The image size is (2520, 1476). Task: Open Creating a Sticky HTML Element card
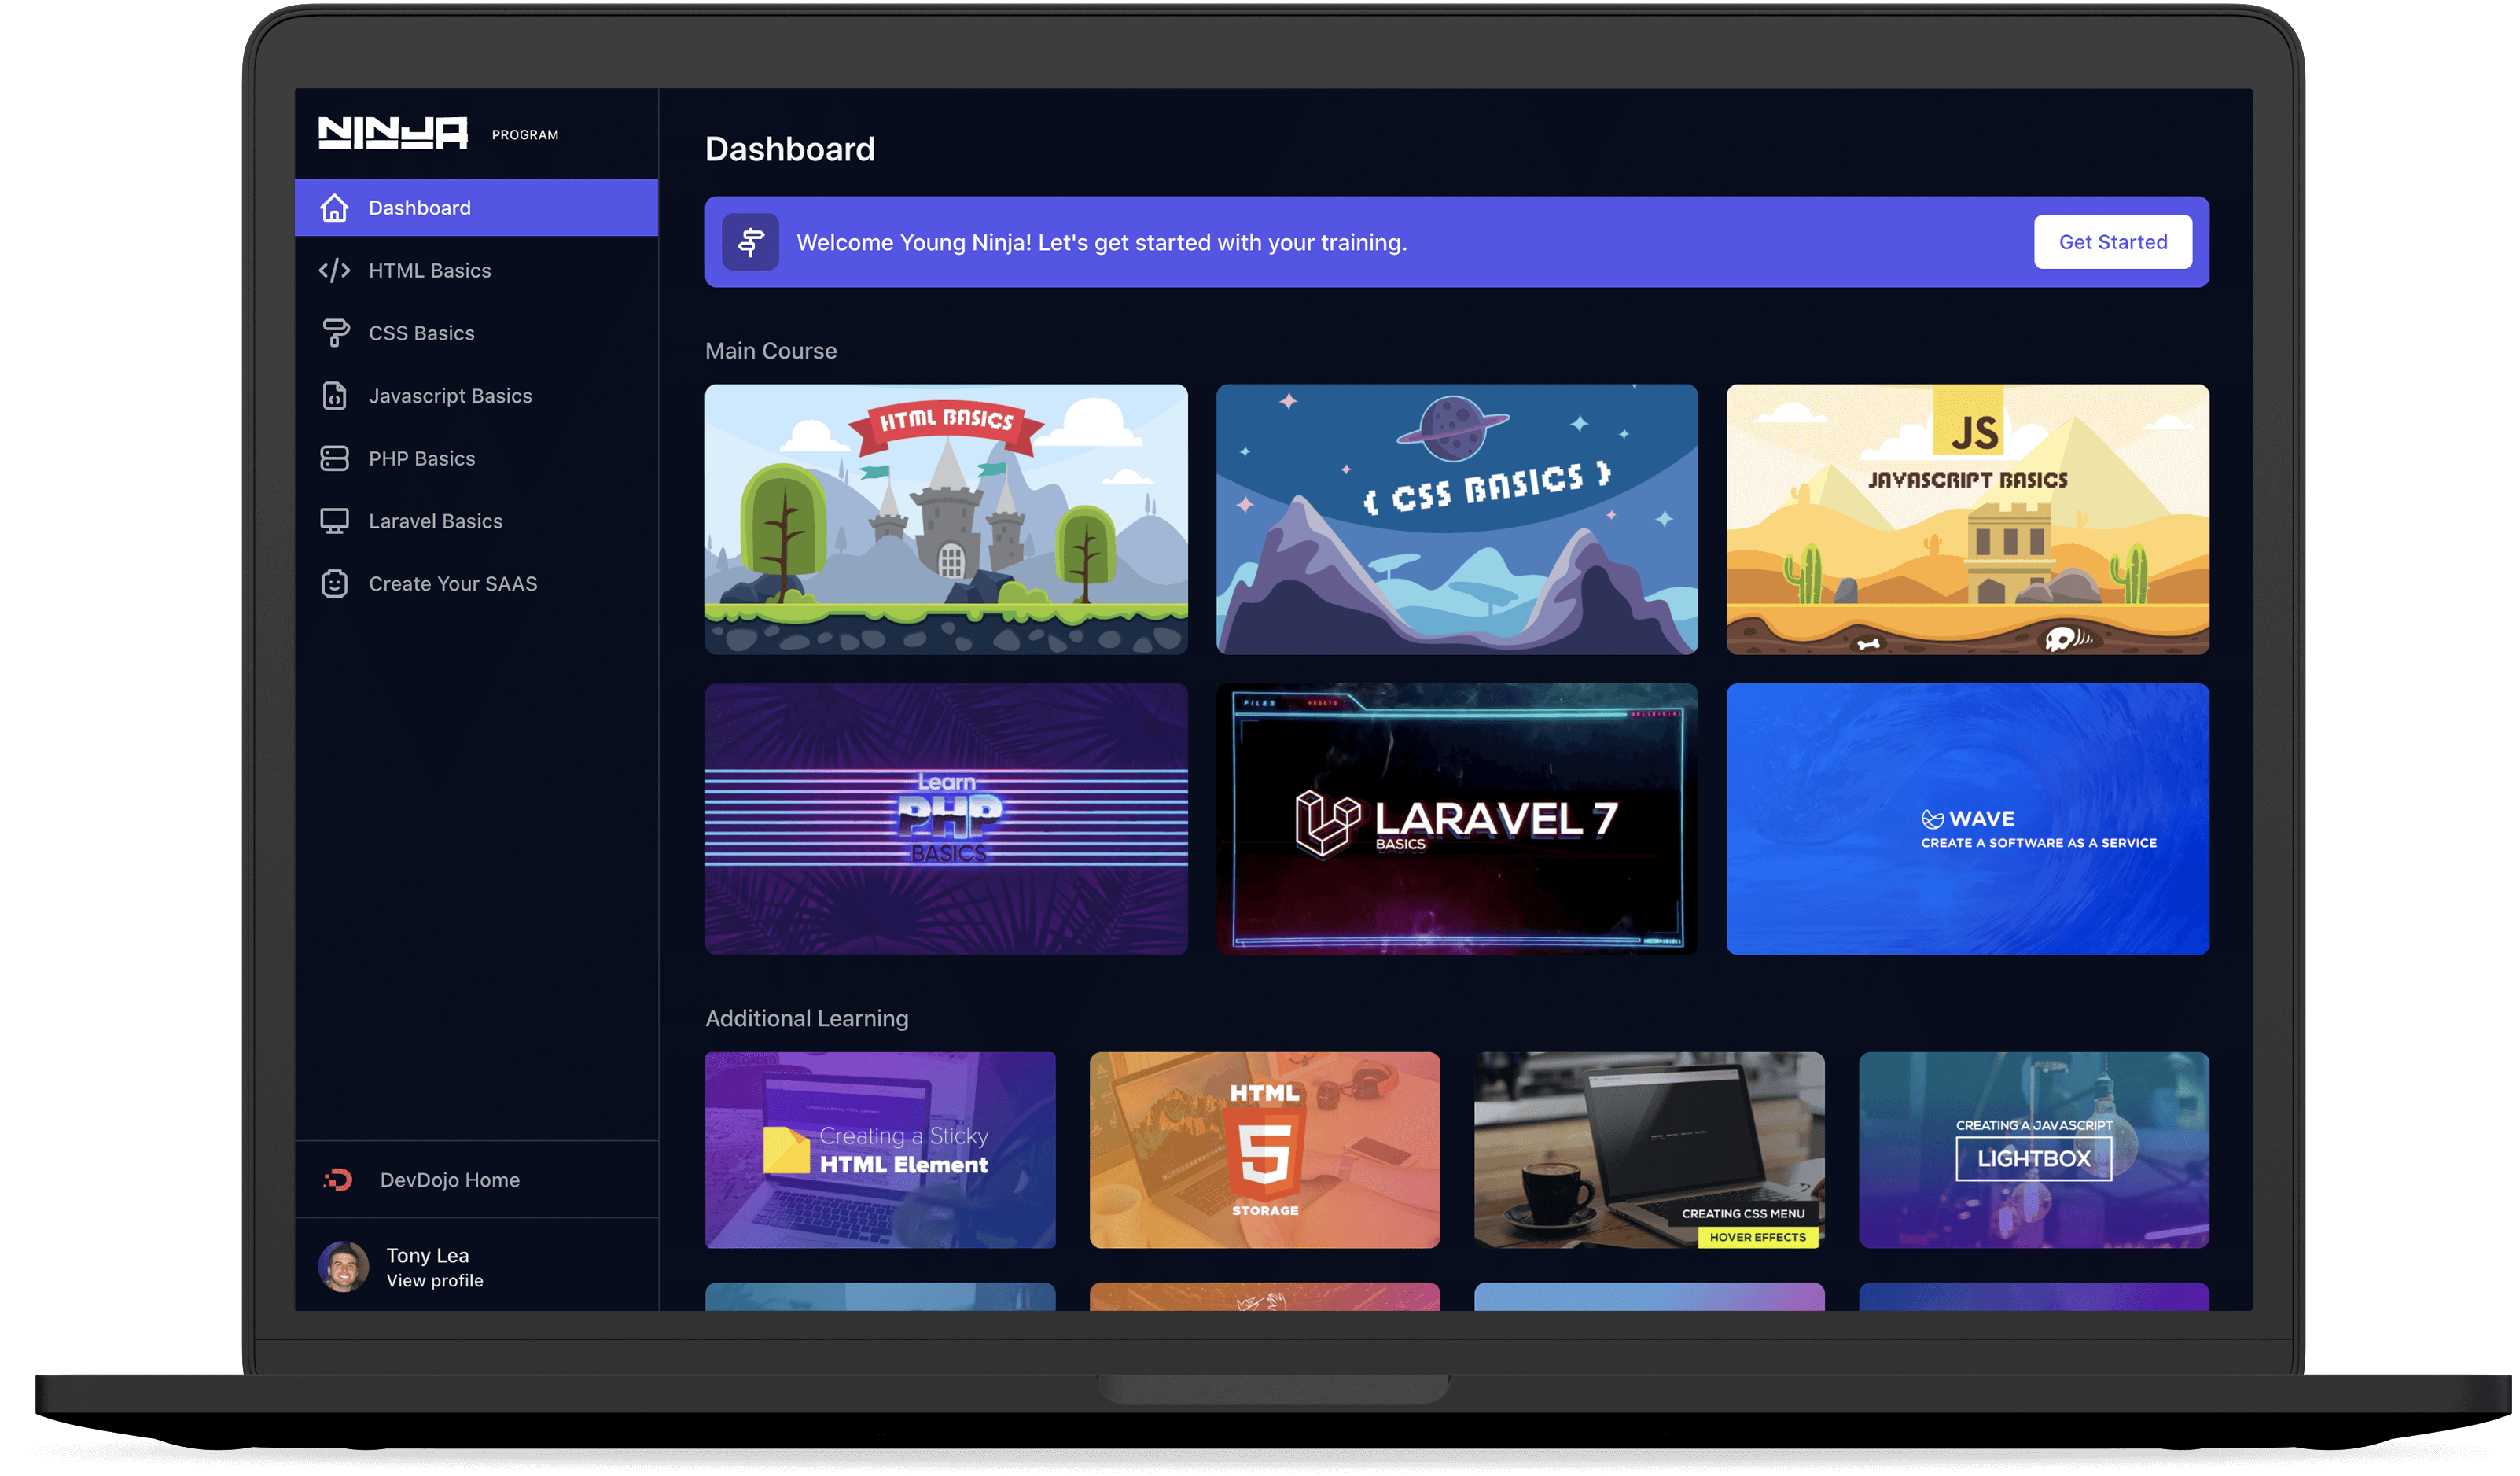[x=880, y=1150]
